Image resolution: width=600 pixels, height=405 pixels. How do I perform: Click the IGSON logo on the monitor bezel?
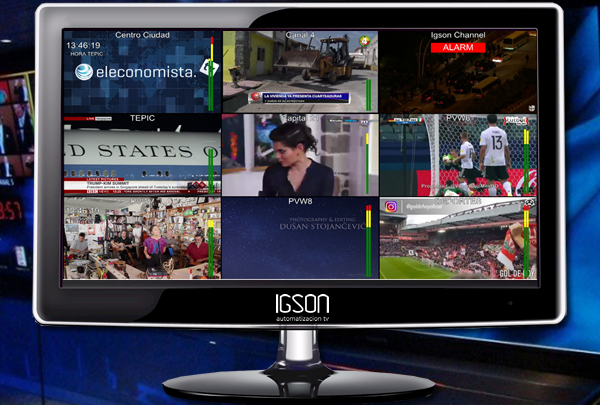click(x=302, y=304)
